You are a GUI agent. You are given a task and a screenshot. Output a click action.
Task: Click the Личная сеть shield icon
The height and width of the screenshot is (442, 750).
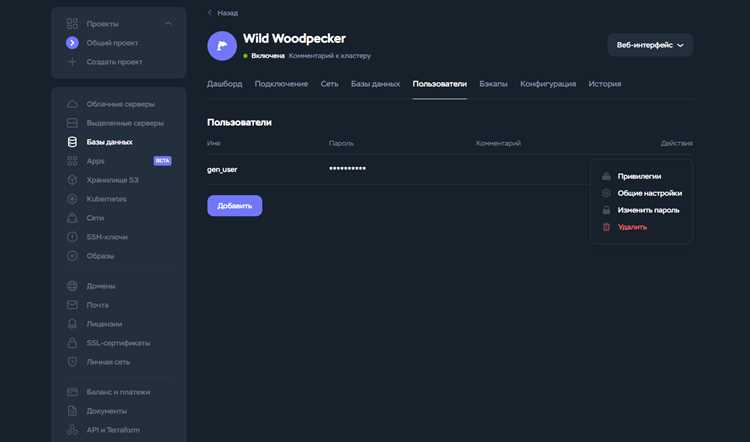(72, 362)
